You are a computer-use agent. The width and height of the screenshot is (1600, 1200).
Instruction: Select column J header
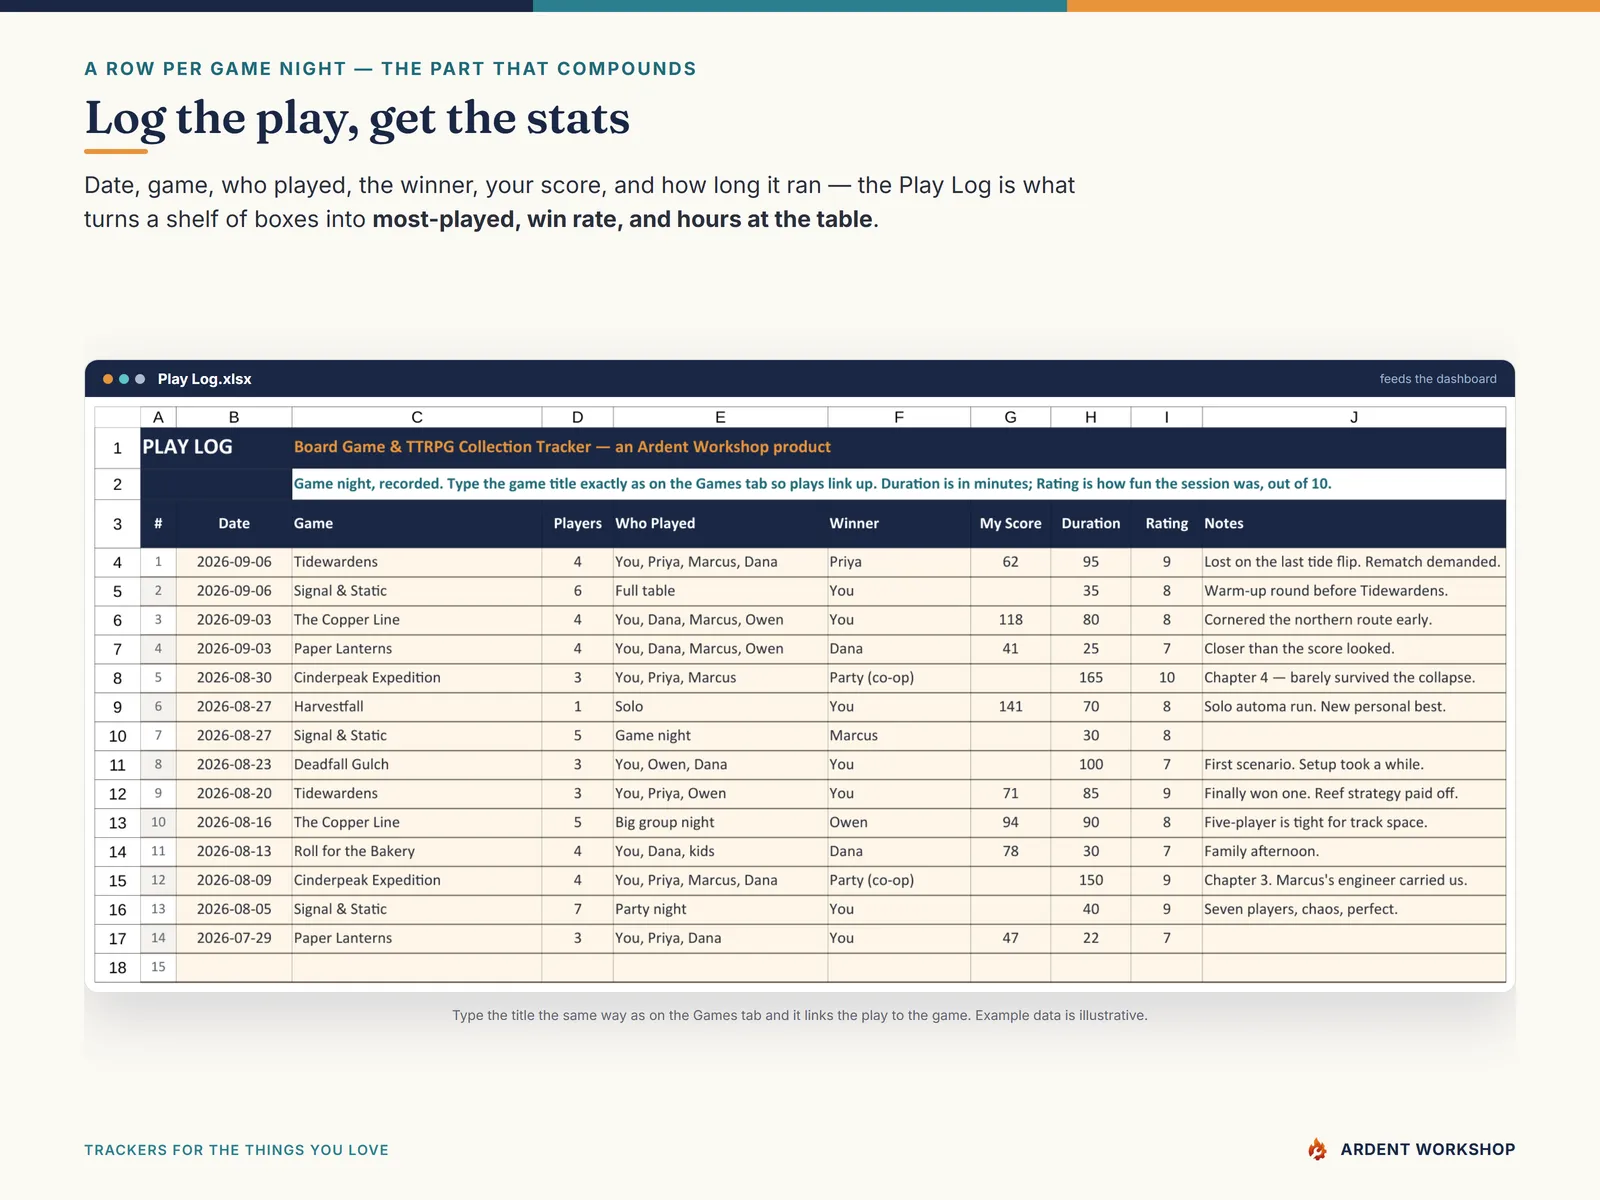(1354, 417)
